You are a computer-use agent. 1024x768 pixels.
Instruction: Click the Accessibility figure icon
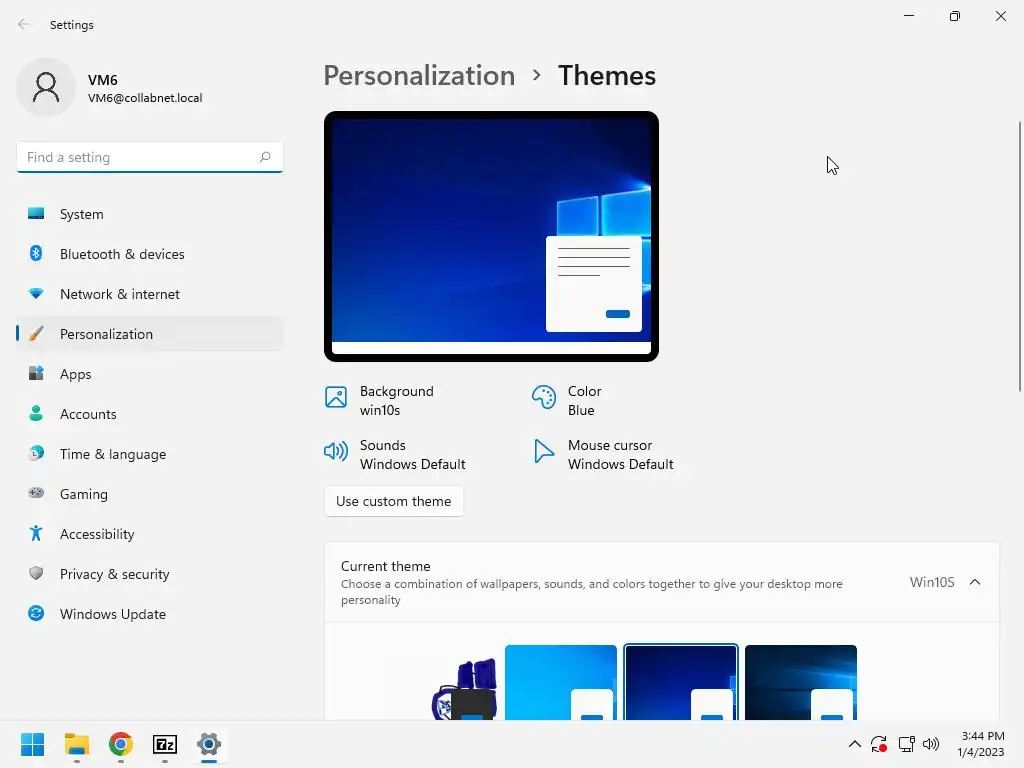(36, 534)
